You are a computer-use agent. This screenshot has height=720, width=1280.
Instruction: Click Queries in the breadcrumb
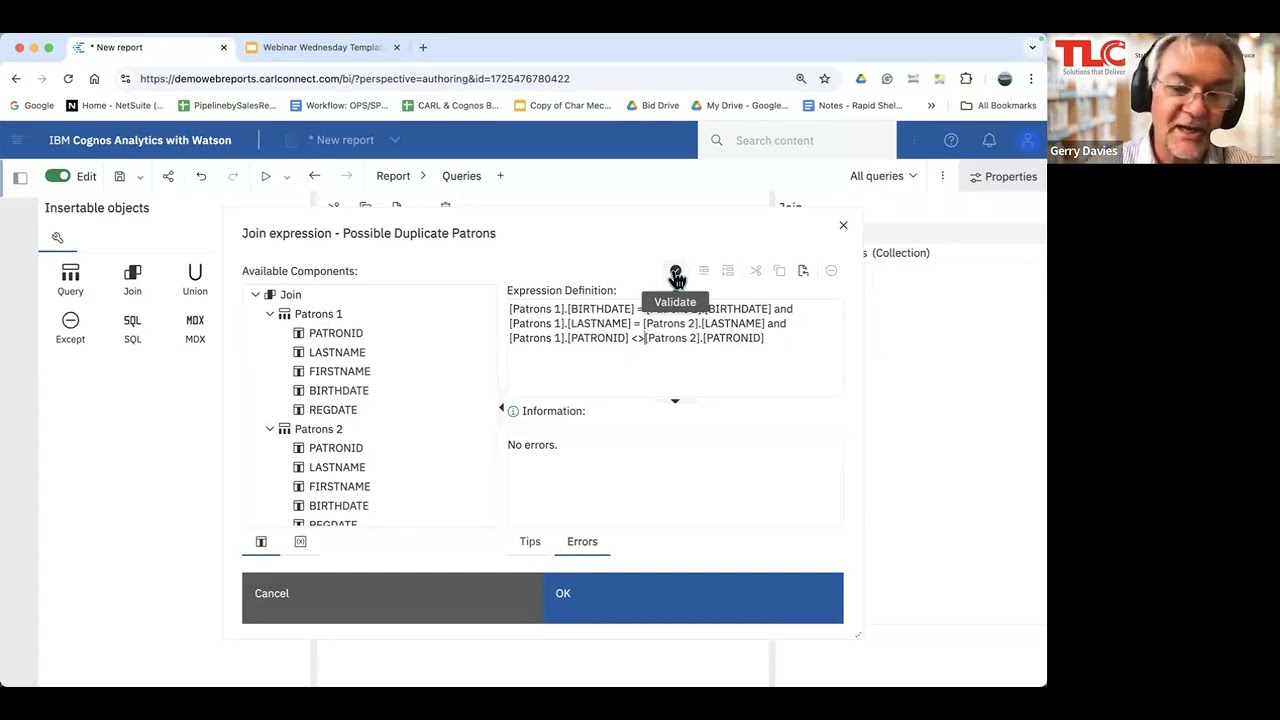(x=462, y=176)
